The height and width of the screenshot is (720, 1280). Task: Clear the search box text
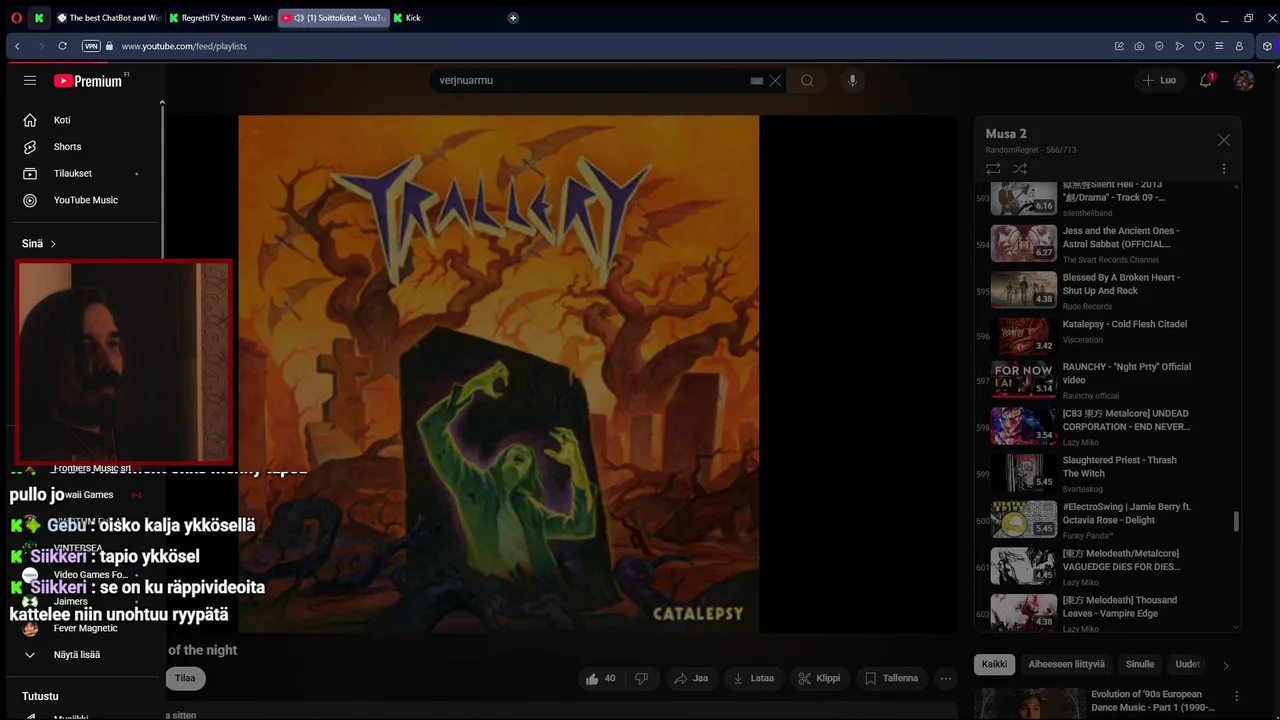(x=775, y=81)
